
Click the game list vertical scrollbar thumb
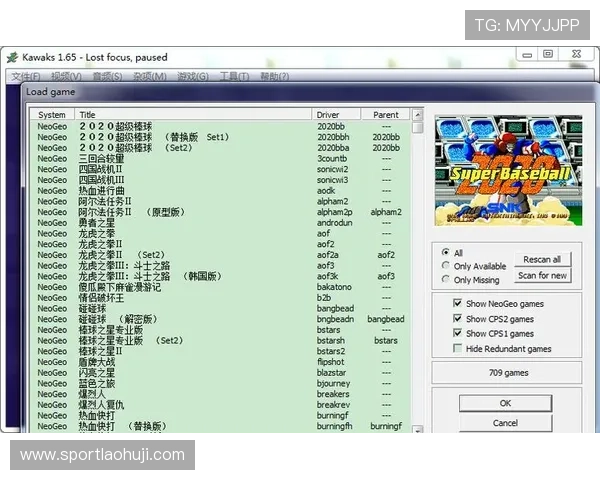tap(417, 127)
